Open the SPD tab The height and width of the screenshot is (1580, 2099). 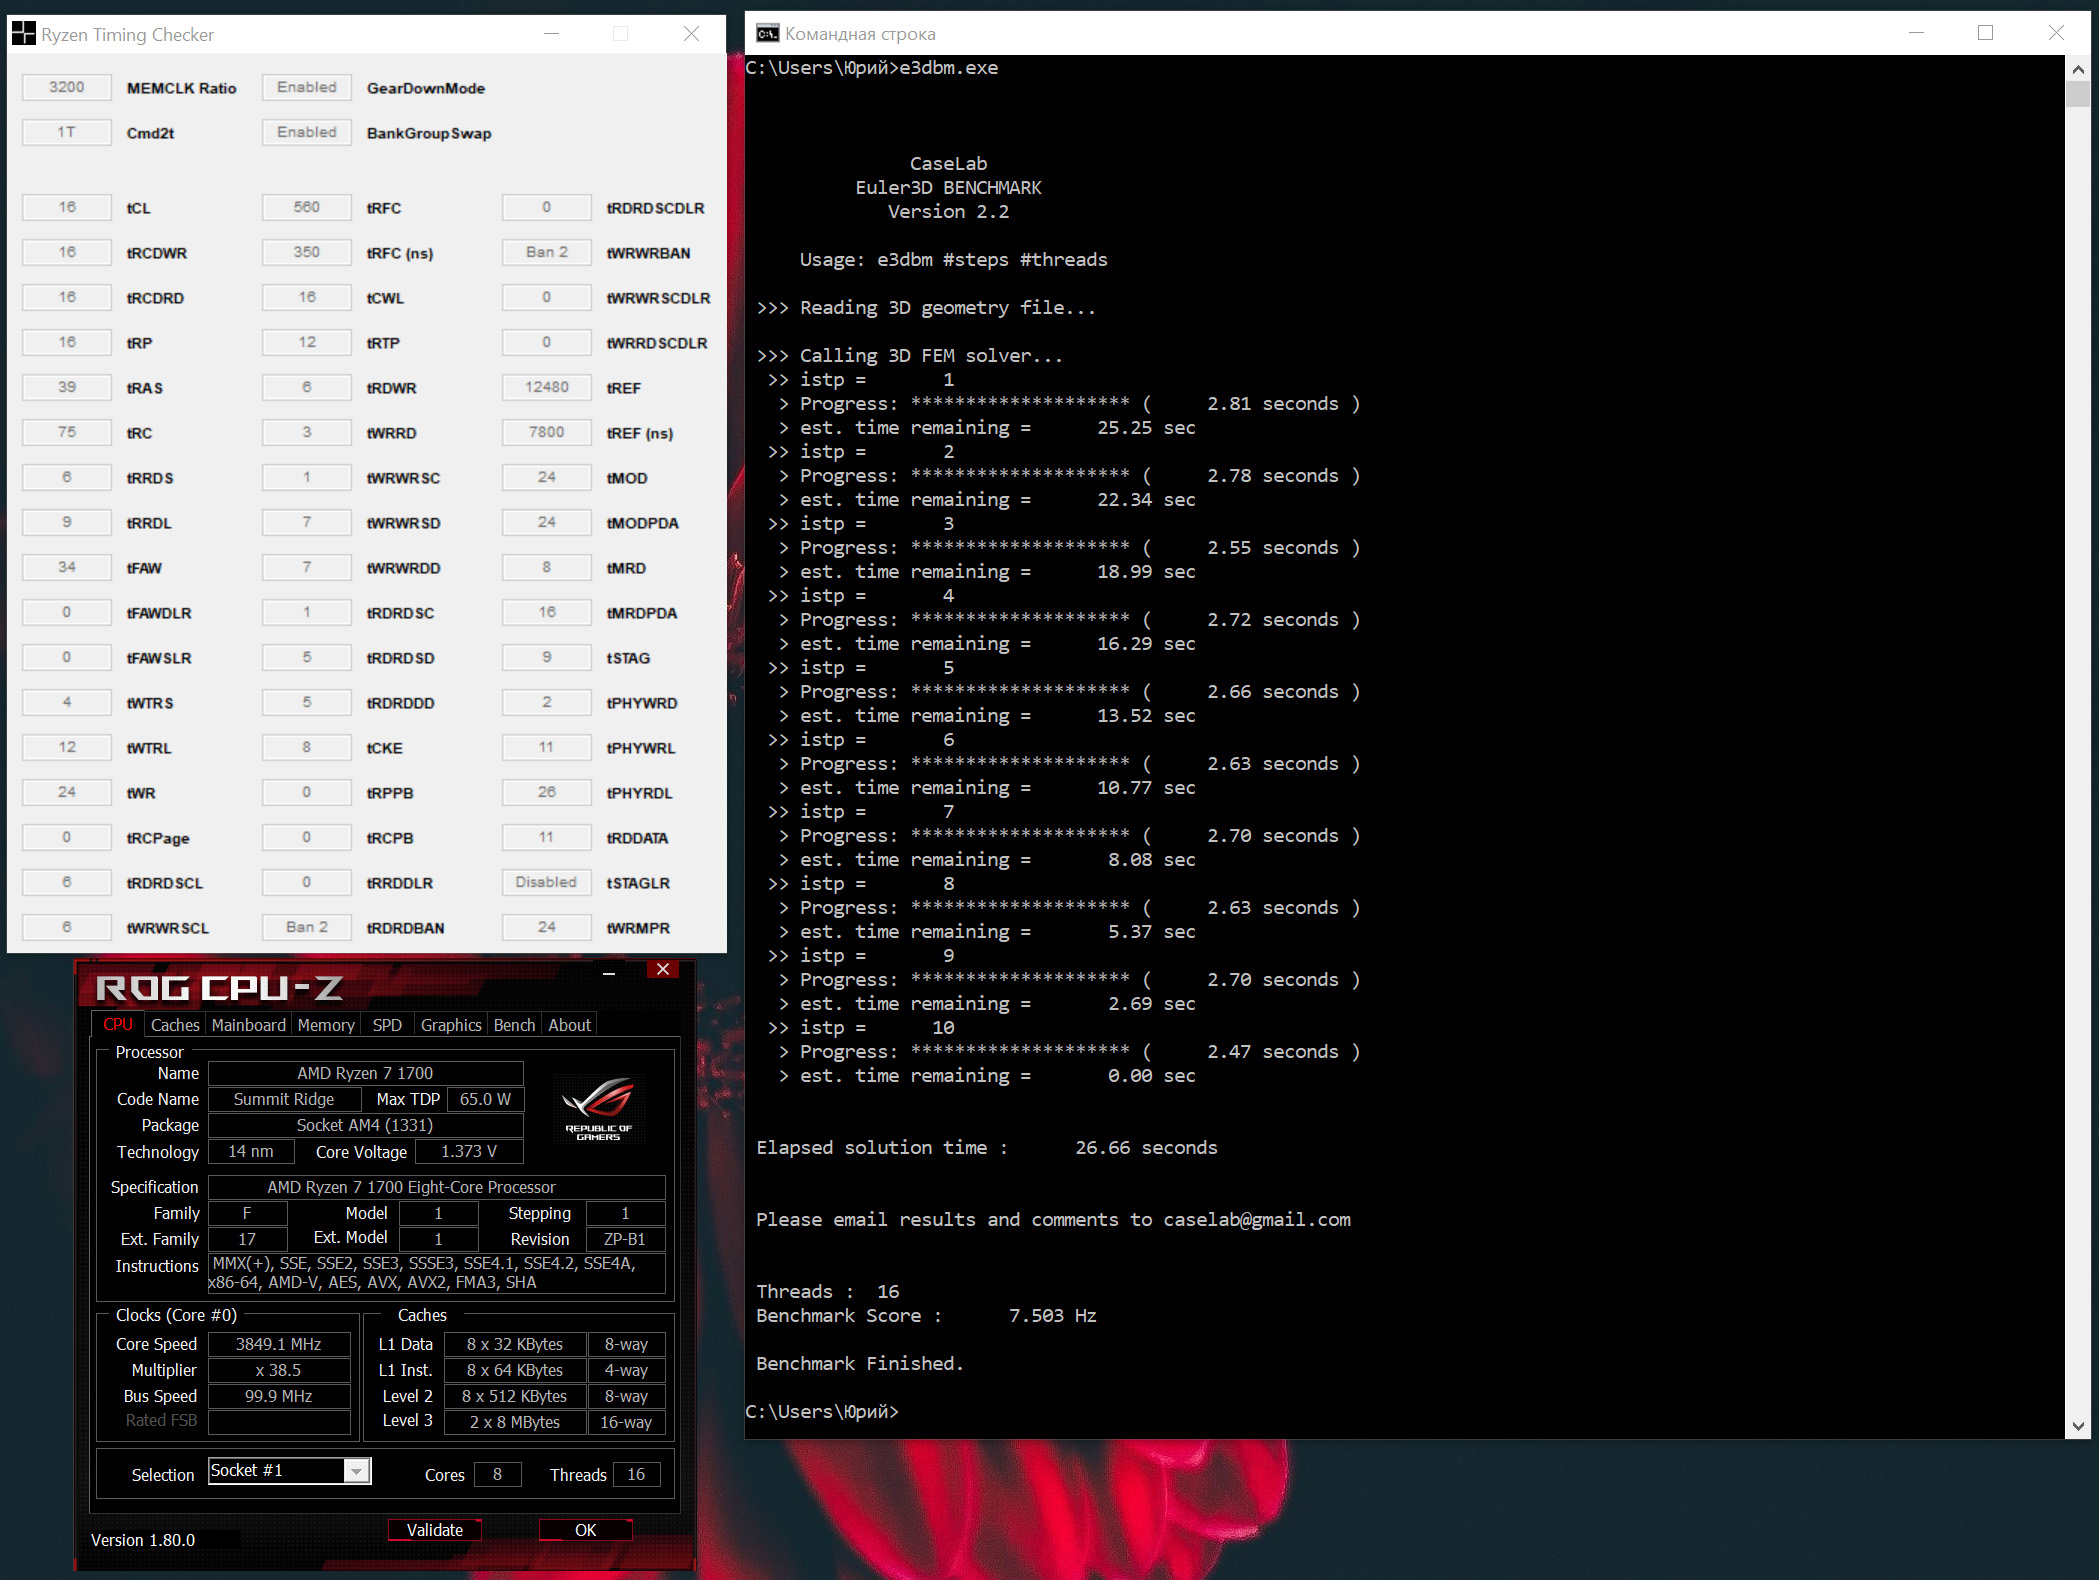pyautogui.click(x=387, y=1025)
